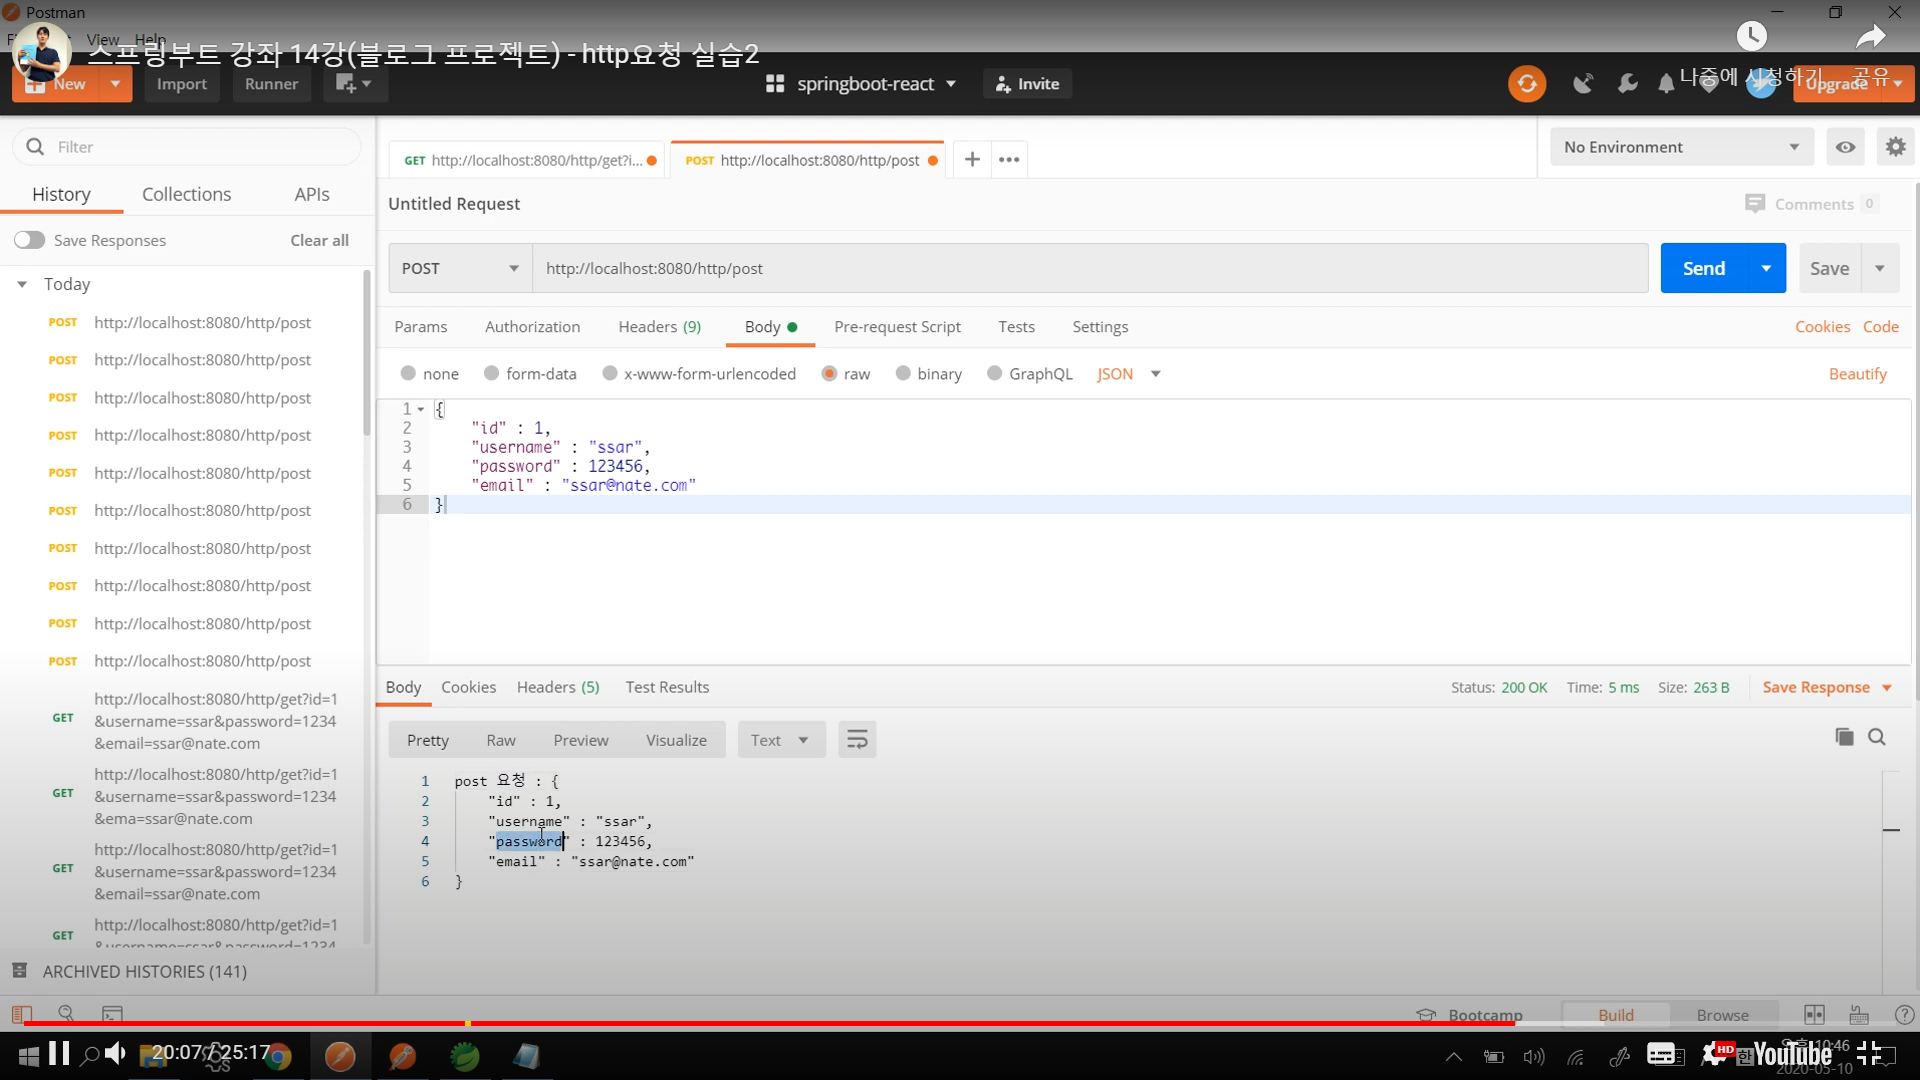Open Find and Replace icon
The width and height of the screenshot is (1920, 1080).
coord(66,1014)
